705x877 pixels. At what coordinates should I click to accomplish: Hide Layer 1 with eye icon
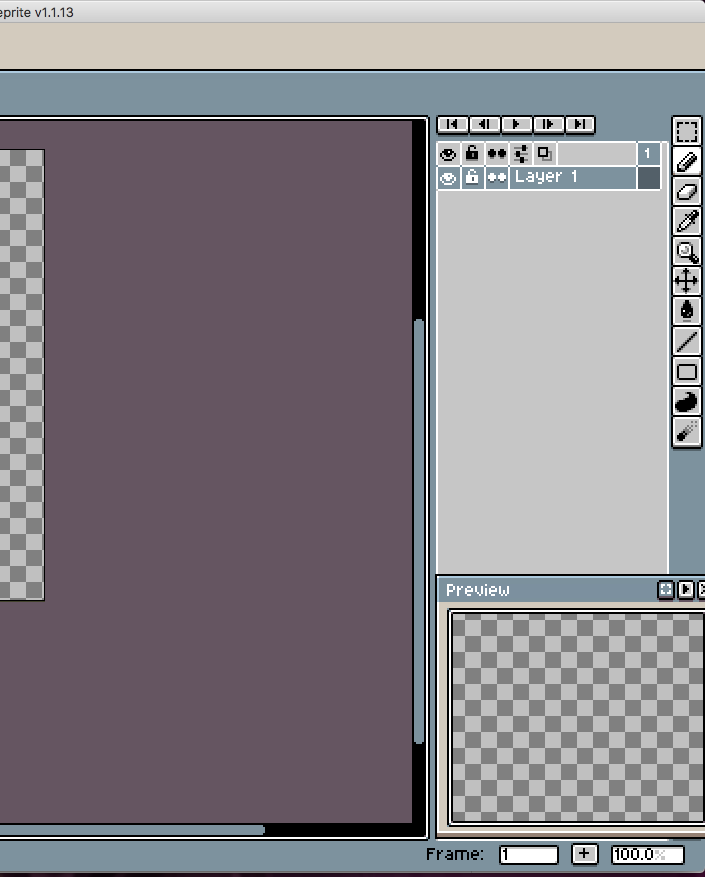click(448, 178)
